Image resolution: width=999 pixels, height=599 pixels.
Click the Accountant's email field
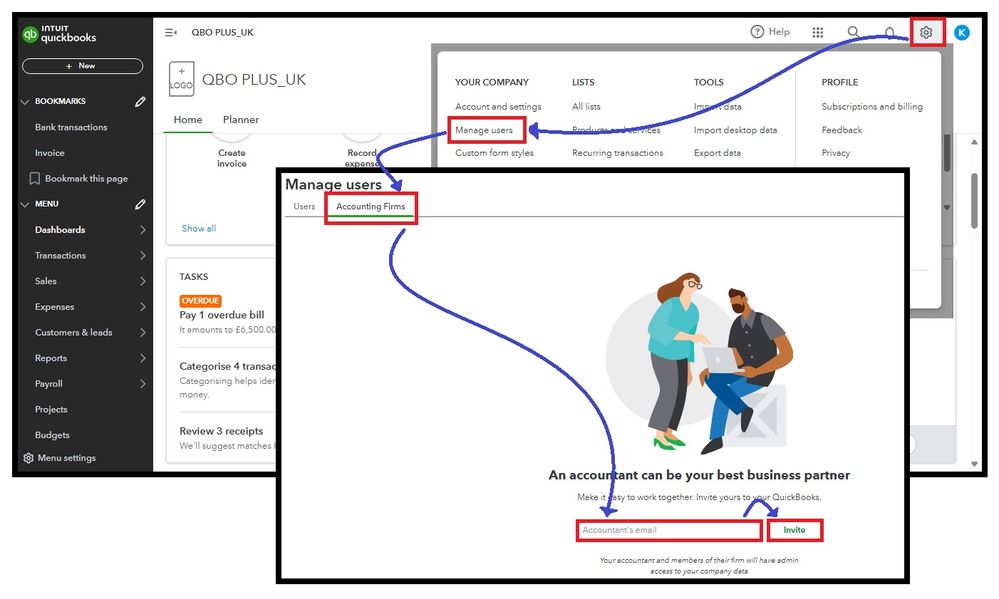[x=669, y=530]
